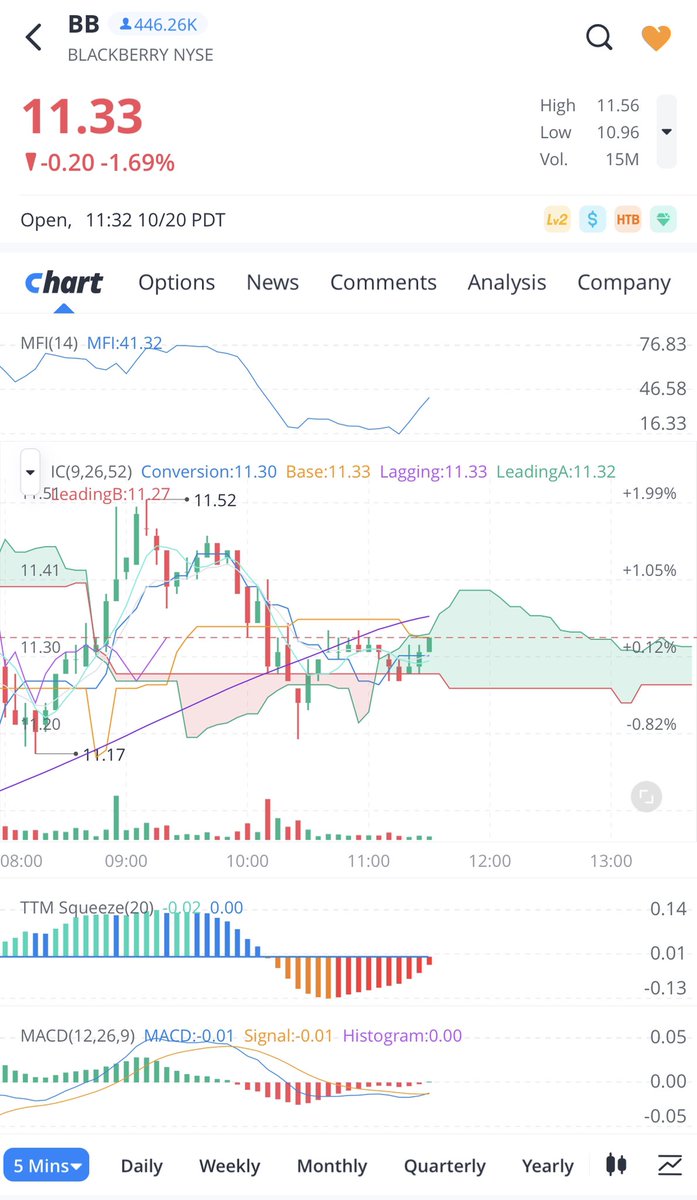Image resolution: width=697 pixels, height=1200 pixels.
Task: Tap the Lagging:11.33 legend value
Action: 433,472
